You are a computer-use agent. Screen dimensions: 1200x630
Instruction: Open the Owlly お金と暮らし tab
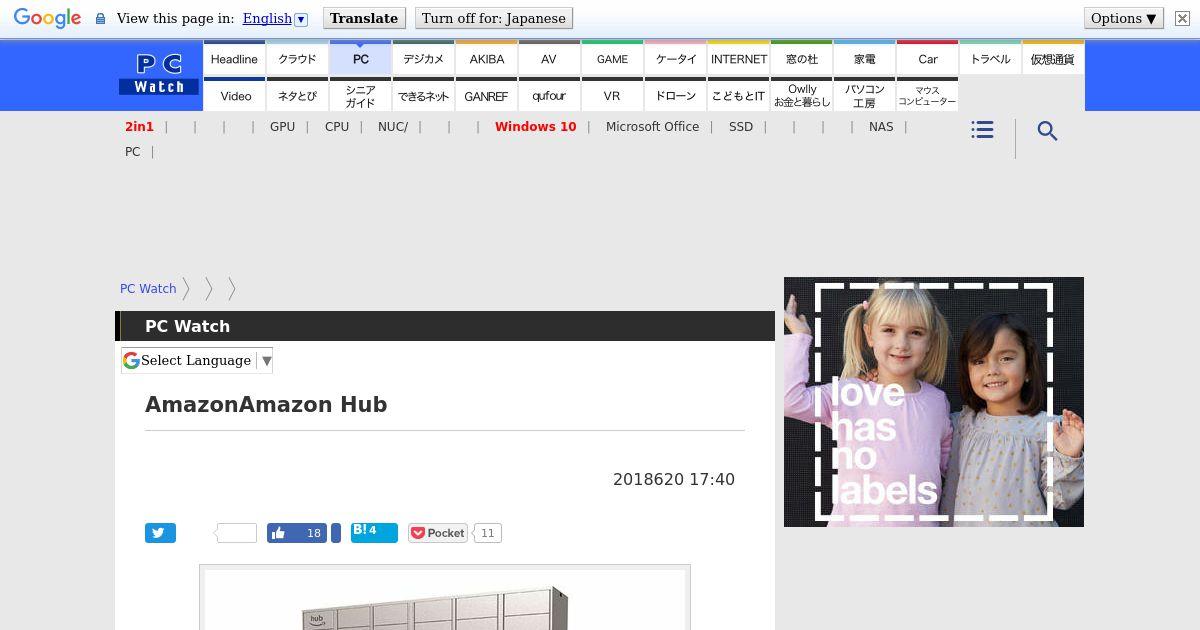802,96
